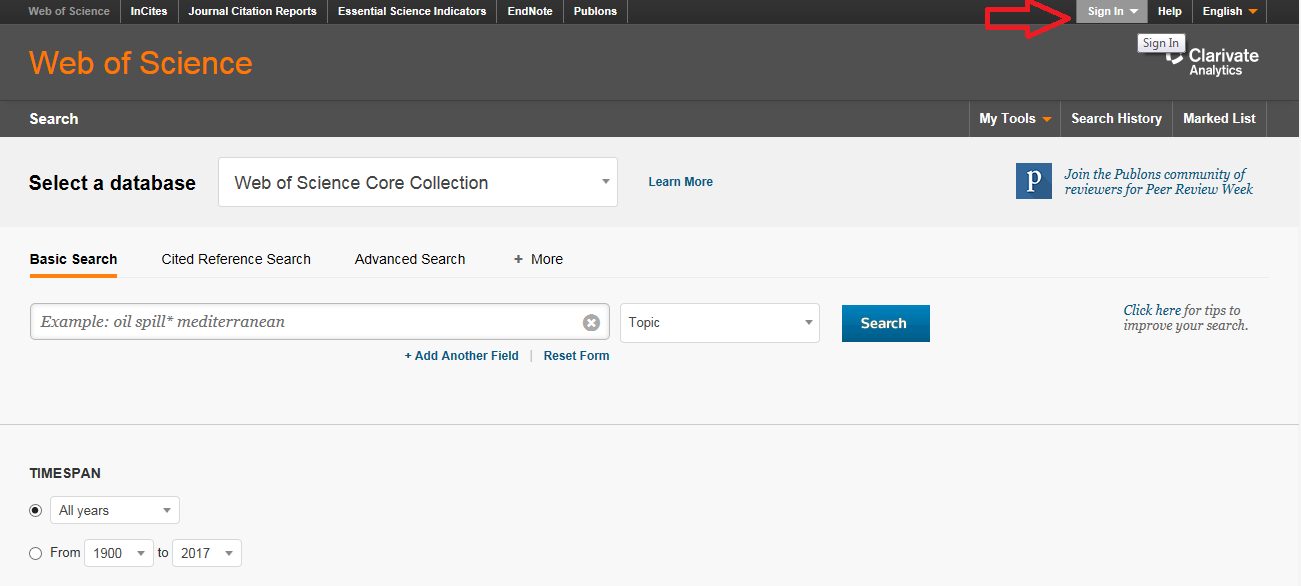Click the 'Click here' search tips link
This screenshot has width=1301, height=586.
pos(1152,310)
